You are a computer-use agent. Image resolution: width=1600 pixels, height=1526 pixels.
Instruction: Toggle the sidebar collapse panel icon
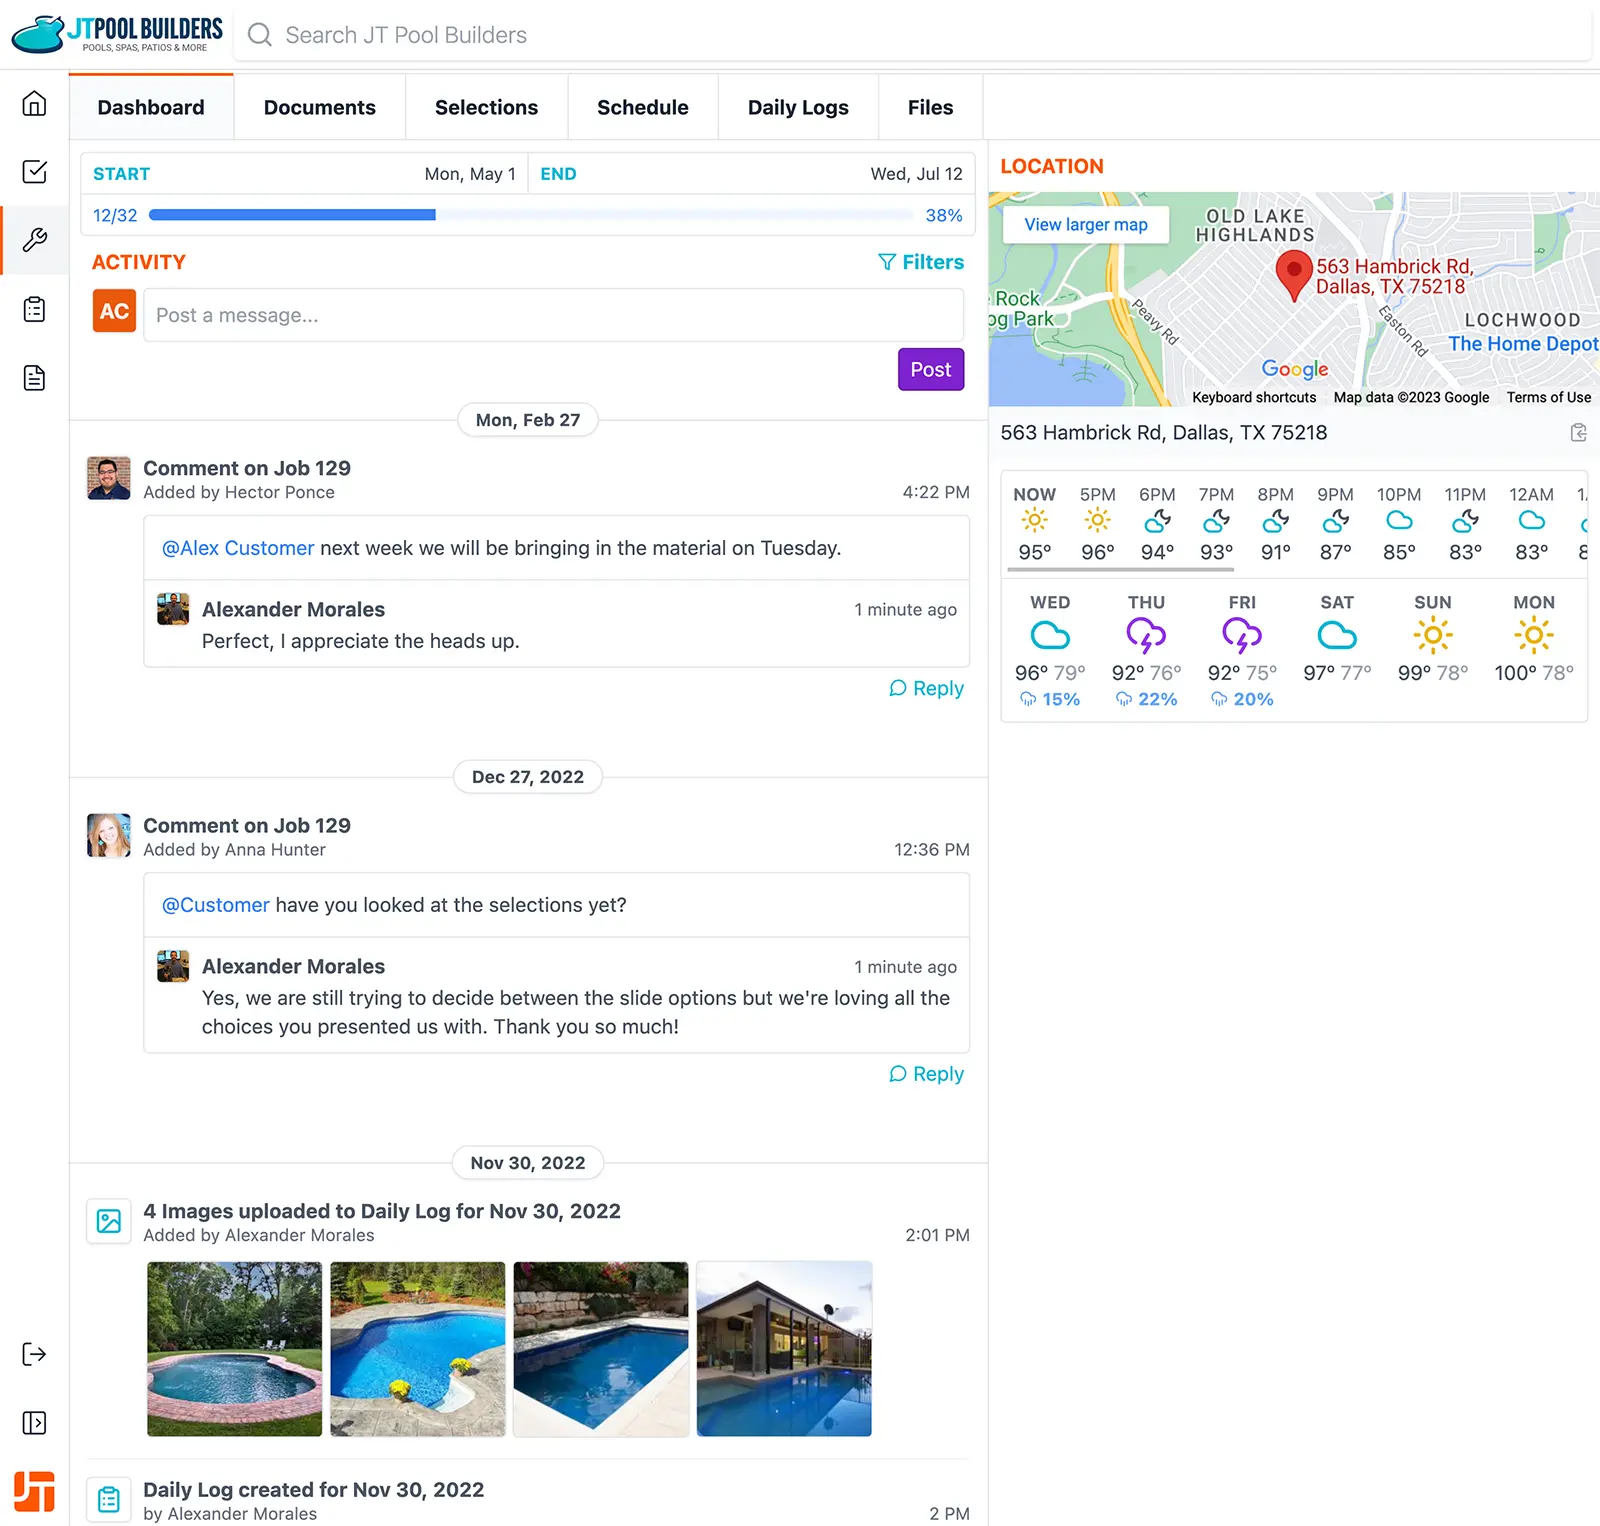(x=34, y=1422)
